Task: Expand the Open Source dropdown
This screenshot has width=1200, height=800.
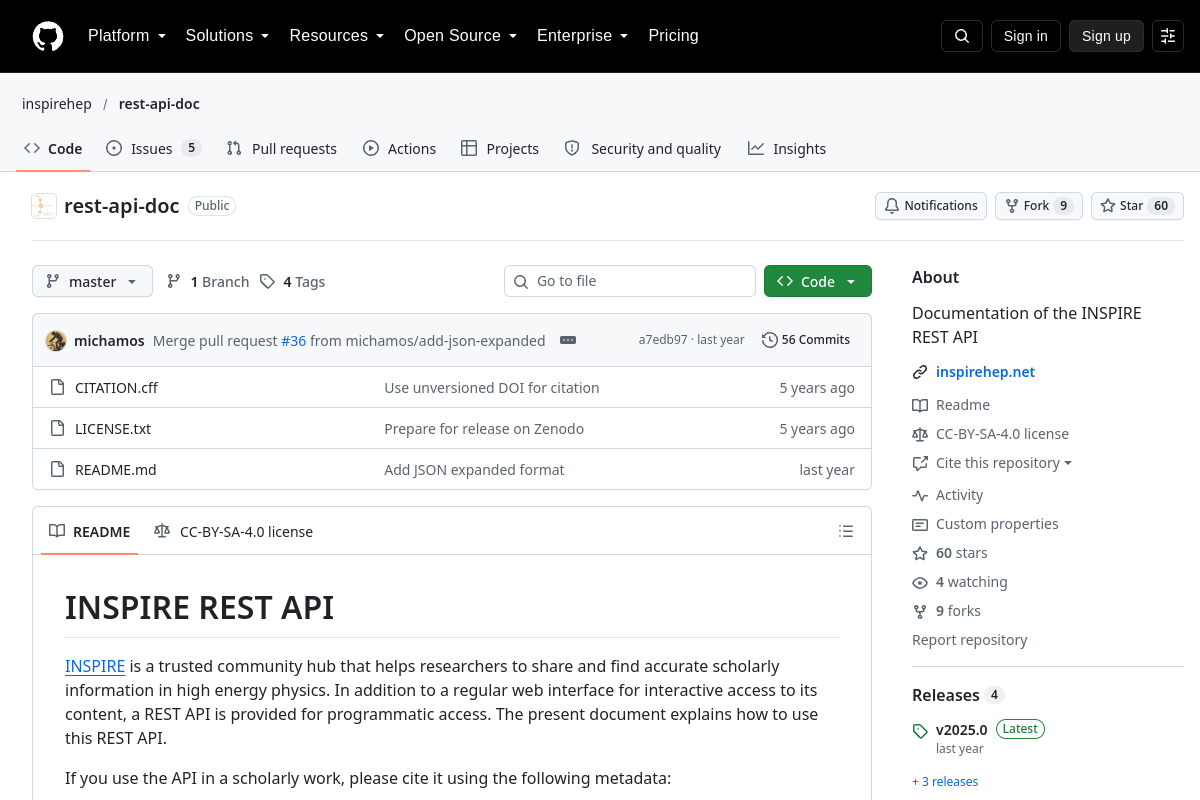Action: (460, 36)
